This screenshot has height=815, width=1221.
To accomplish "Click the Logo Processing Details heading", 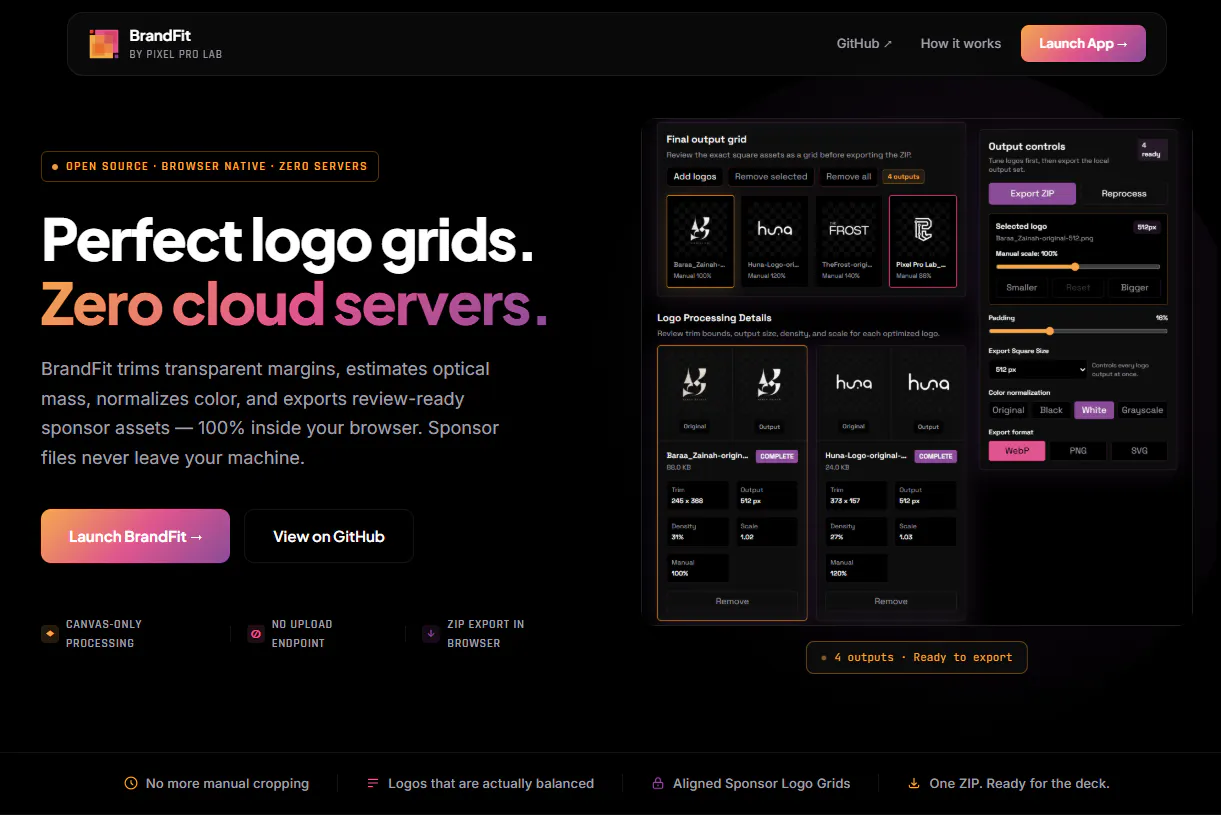I will (714, 318).
